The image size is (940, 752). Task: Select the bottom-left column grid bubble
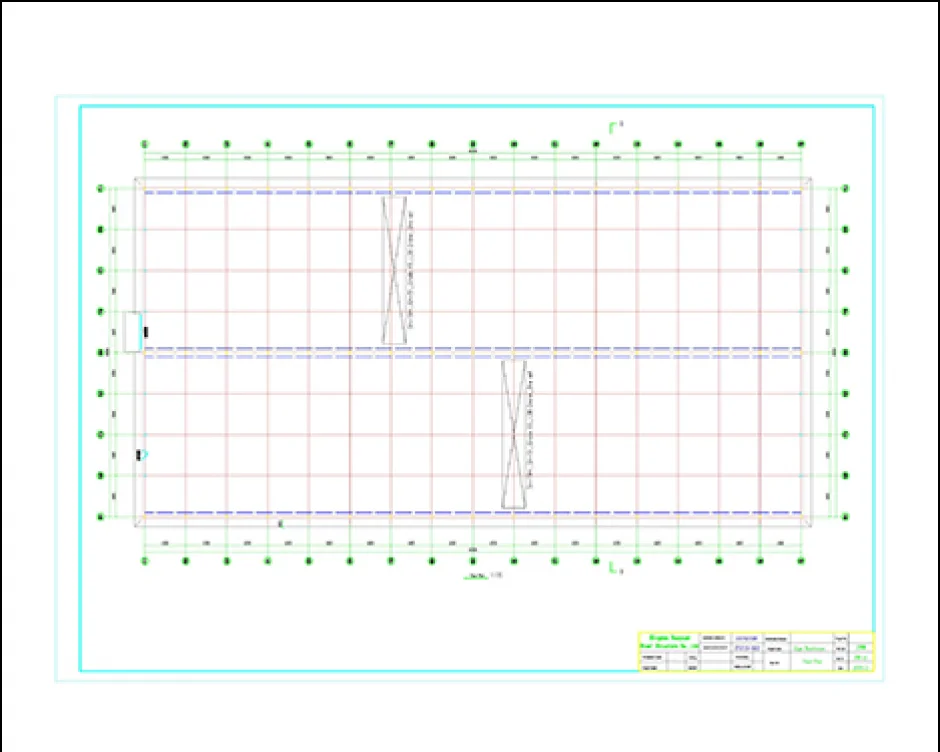(x=144, y=561)
